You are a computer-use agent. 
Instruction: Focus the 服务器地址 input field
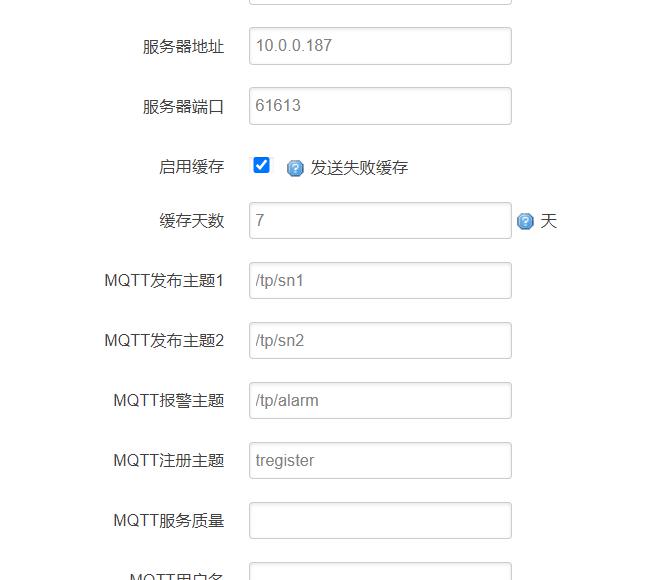point(380,46)
